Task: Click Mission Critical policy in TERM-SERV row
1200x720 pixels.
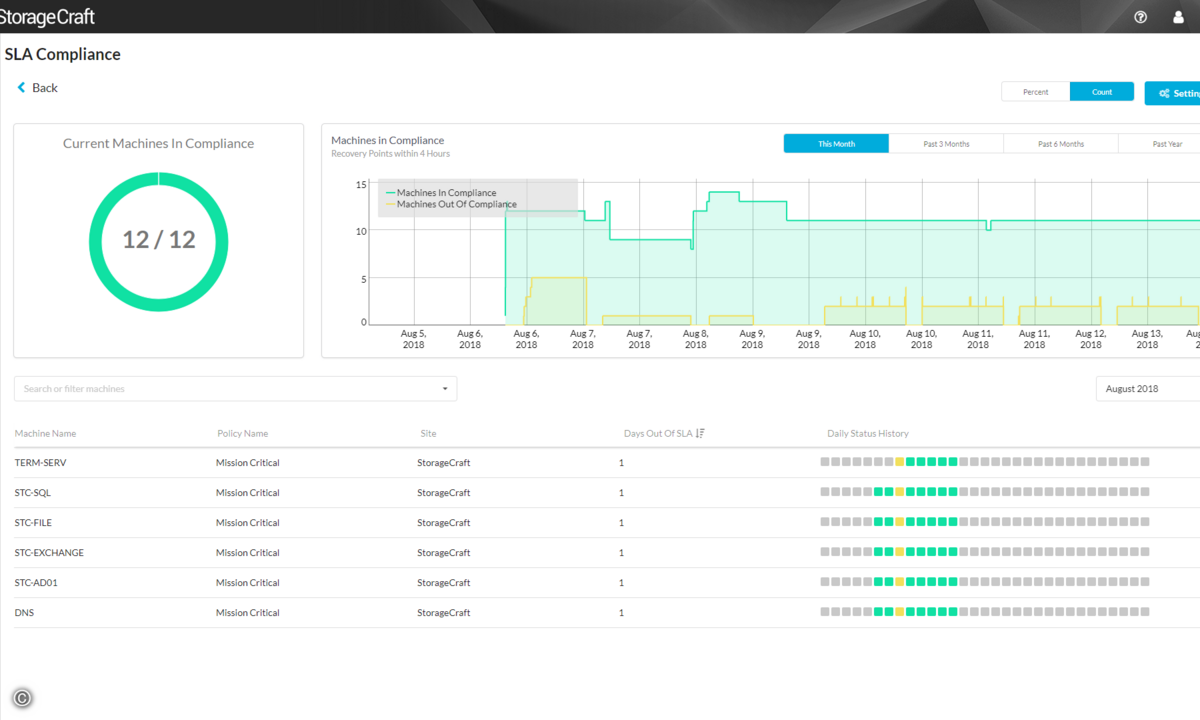Action: (x=248, y=463)
